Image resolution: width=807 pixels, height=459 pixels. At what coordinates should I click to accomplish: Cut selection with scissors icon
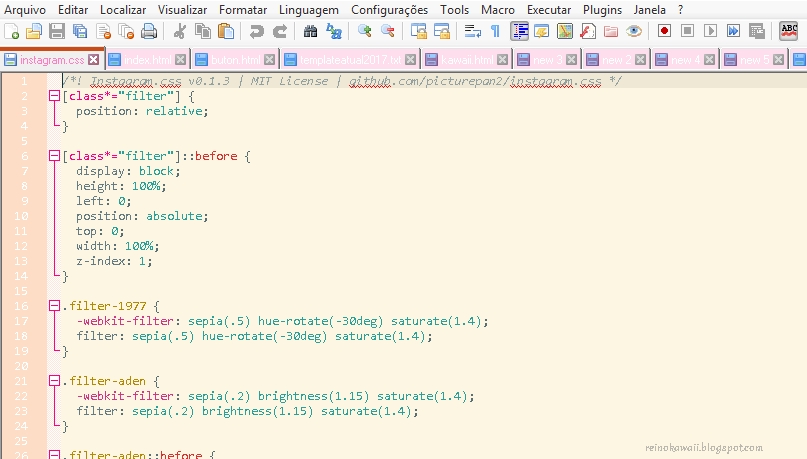[x=180, y=31]
